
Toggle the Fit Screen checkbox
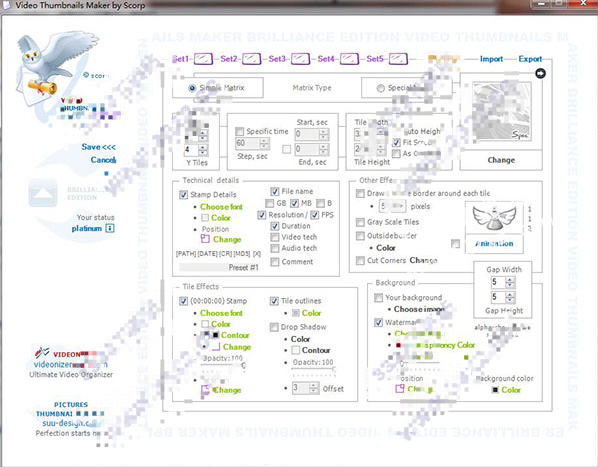click(x=396, y=143)
